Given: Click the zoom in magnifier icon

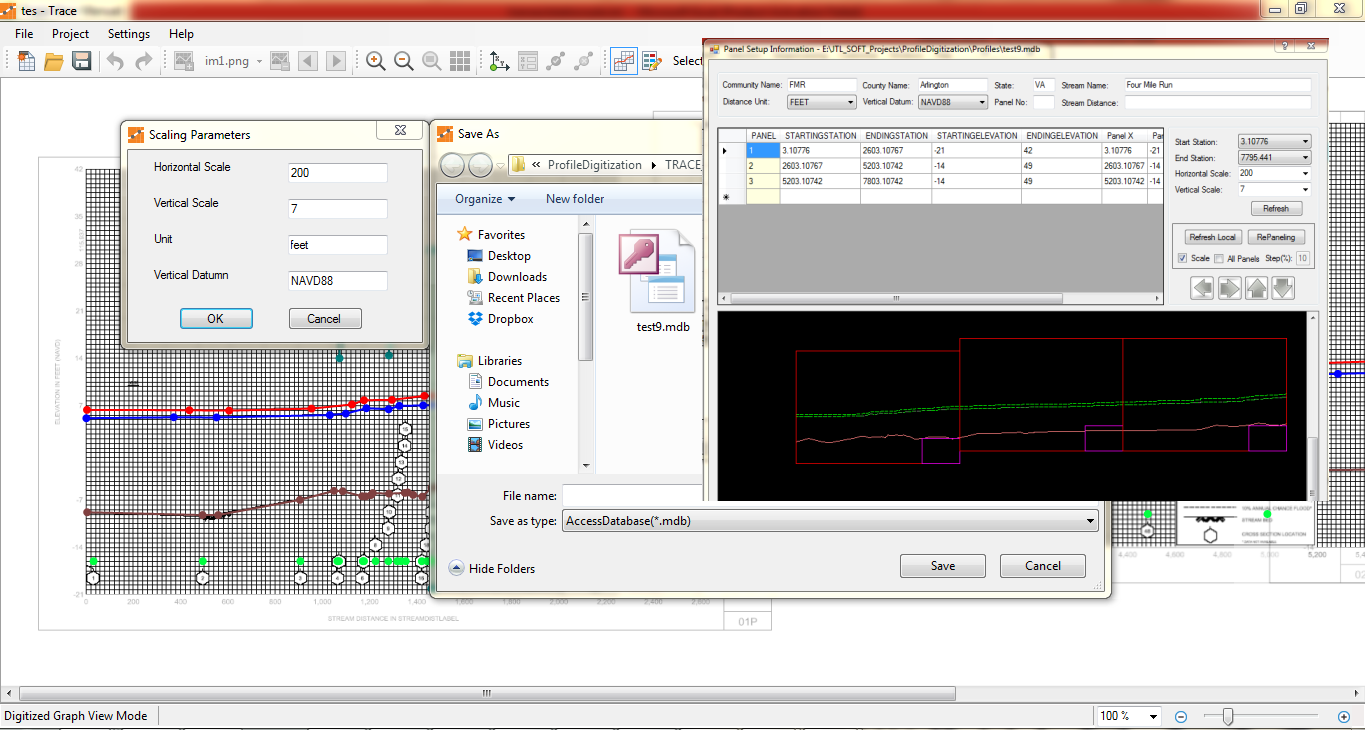Looking at the screenshot, I should click(376, 61).
